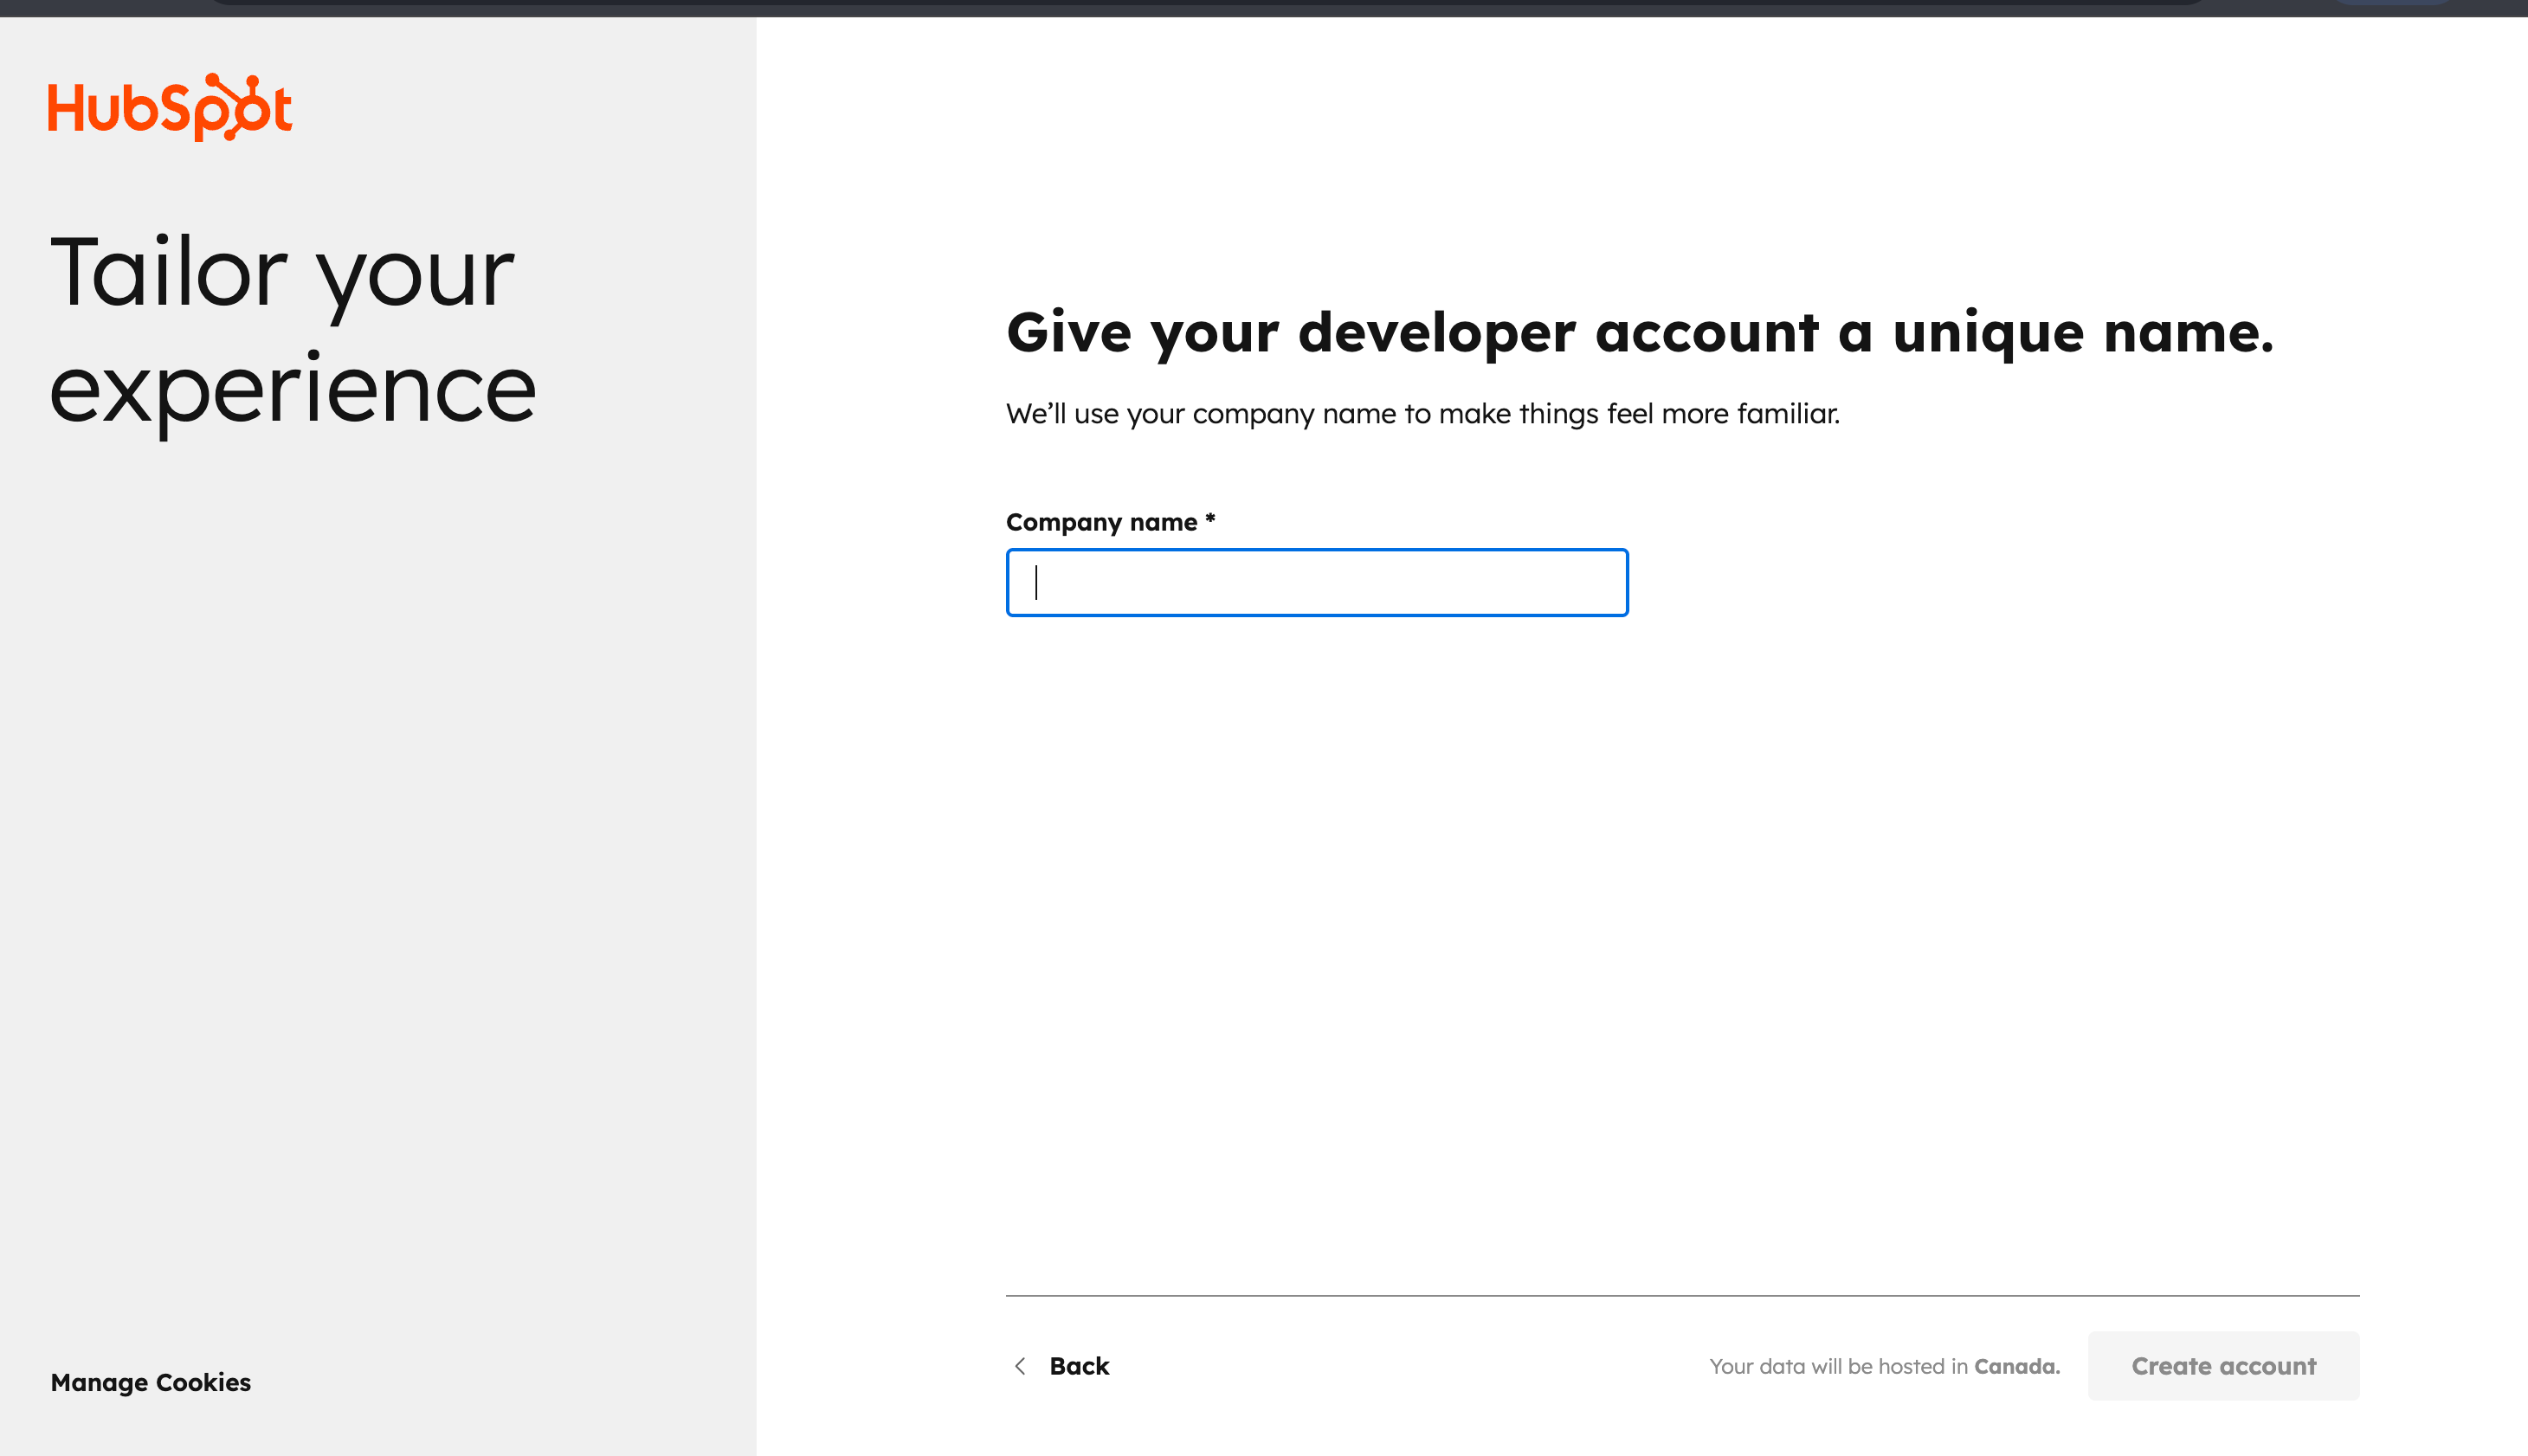The width and height of the screenshot is (2528, 1456).
Task: Focus the Company name text field
Action: (x=1316, y=582)
